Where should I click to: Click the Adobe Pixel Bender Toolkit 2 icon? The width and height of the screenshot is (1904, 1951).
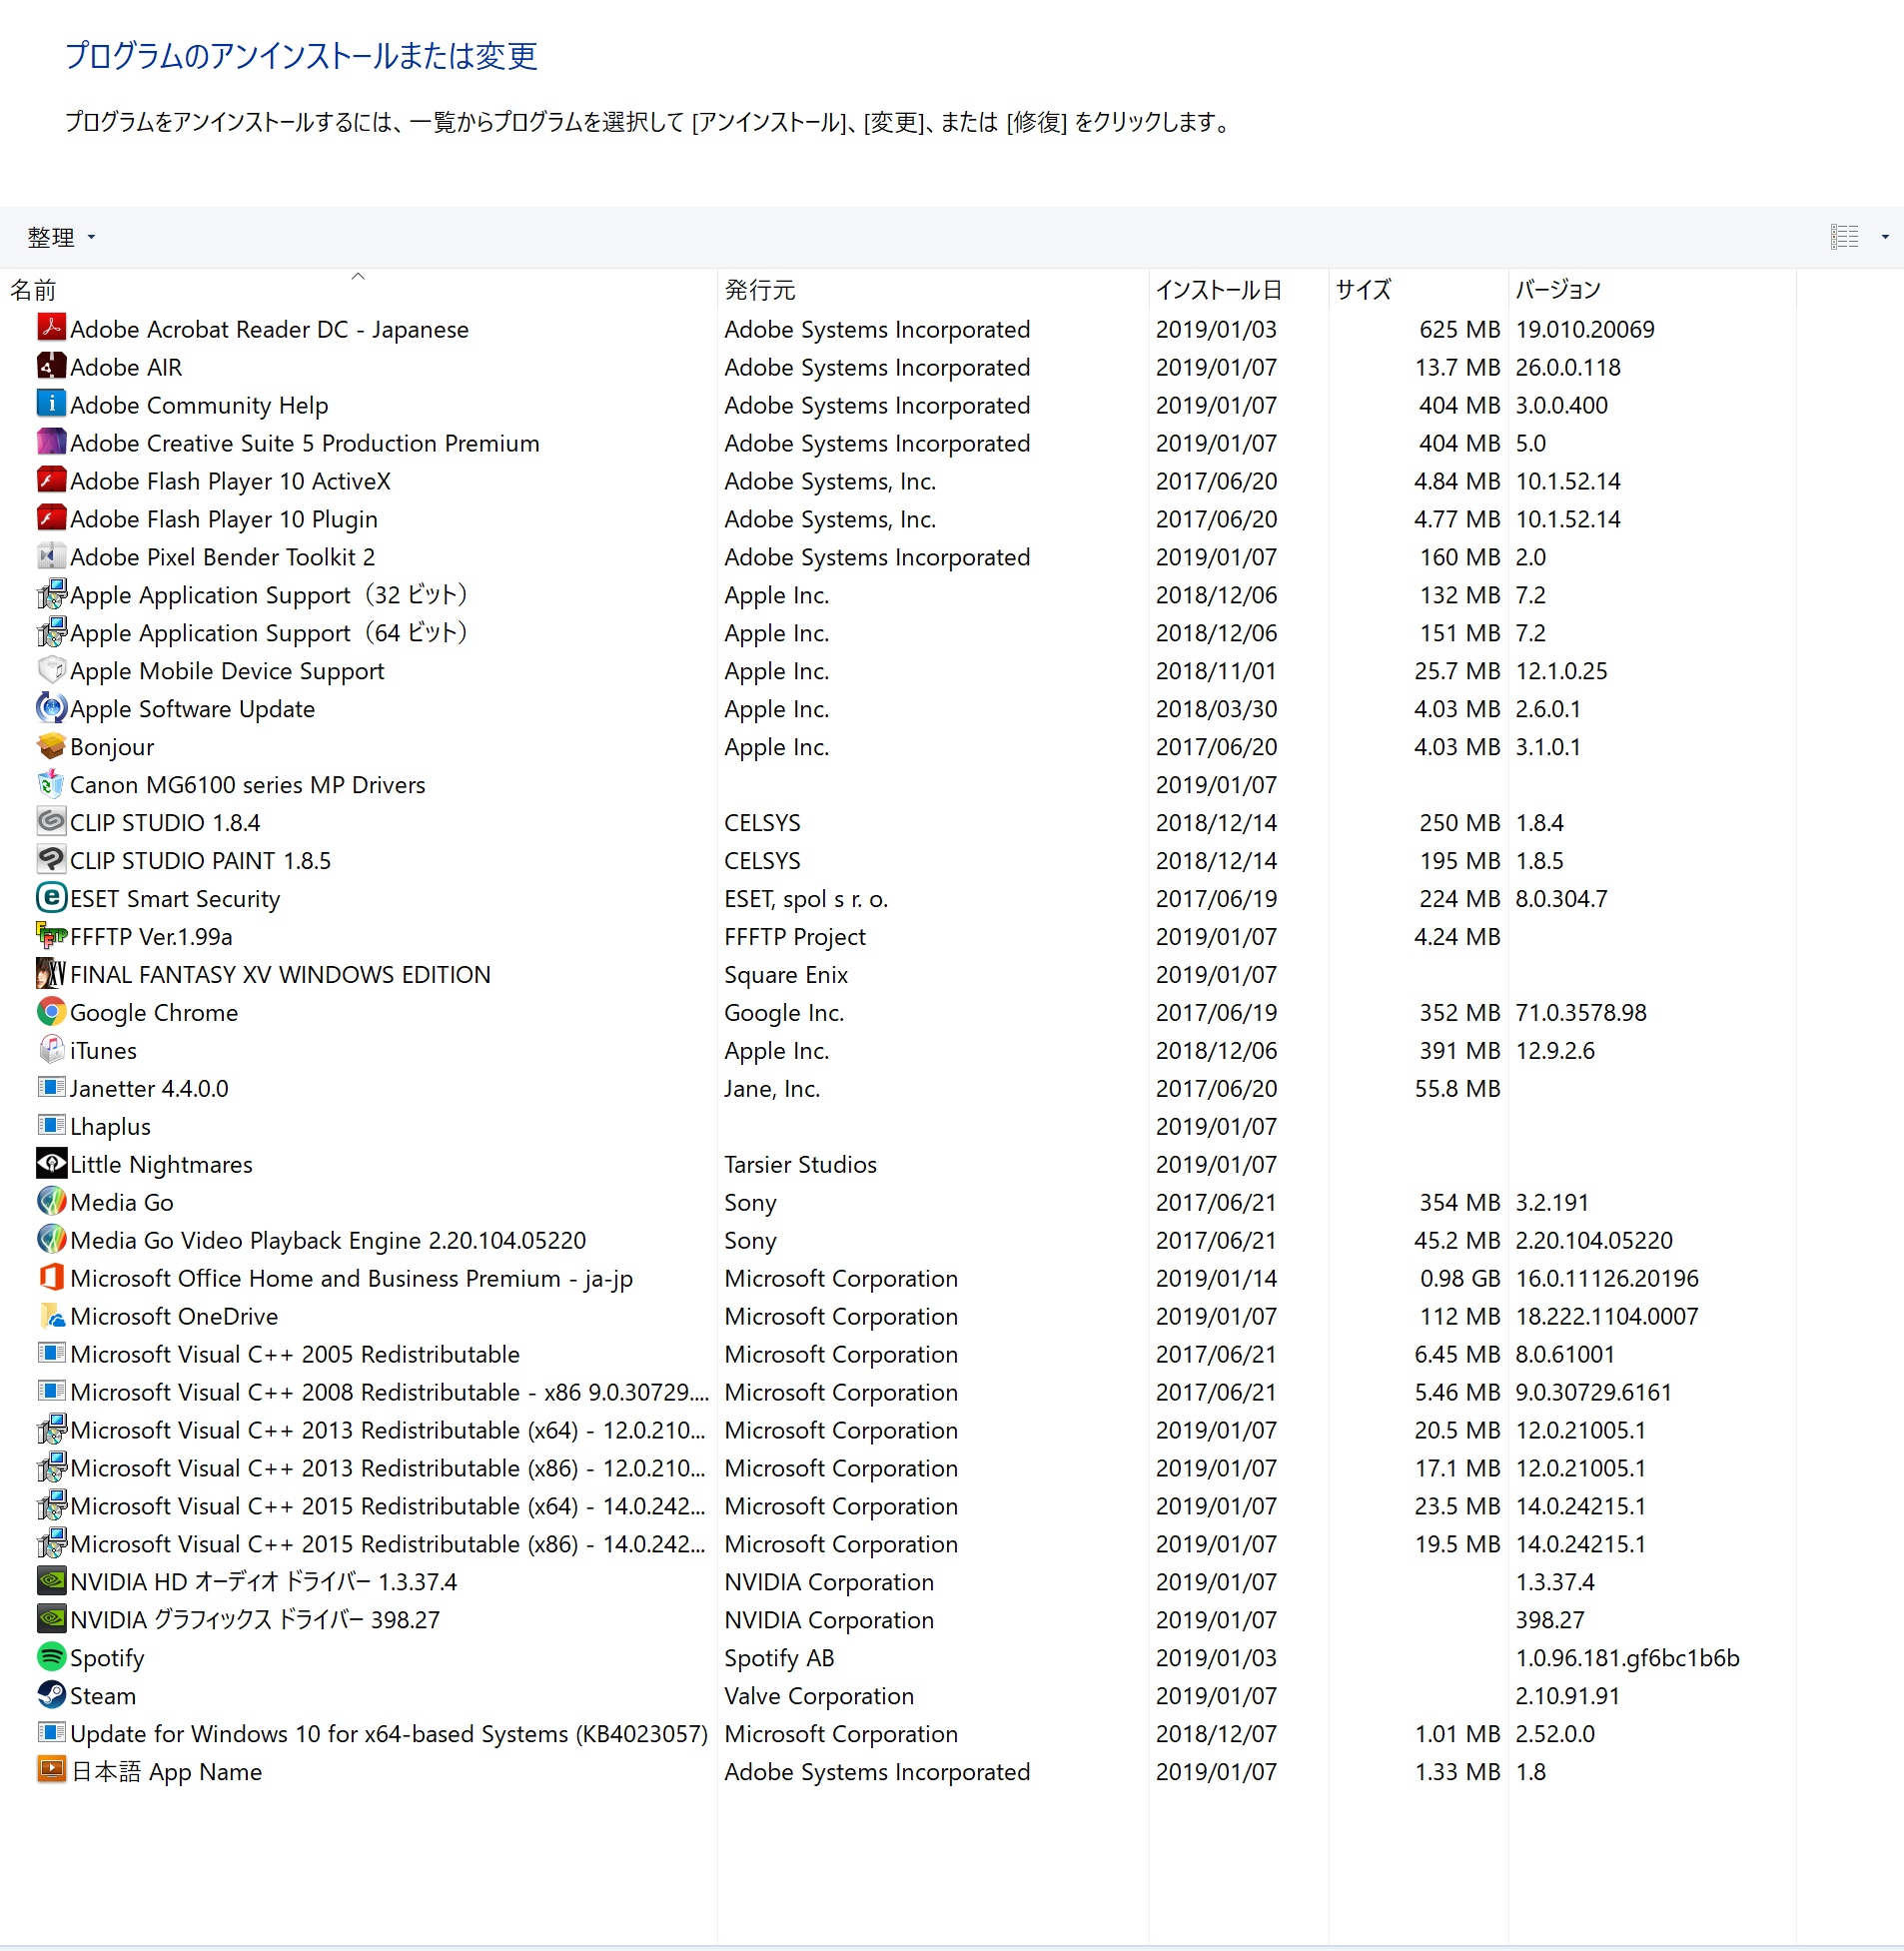tap(51, 556)
